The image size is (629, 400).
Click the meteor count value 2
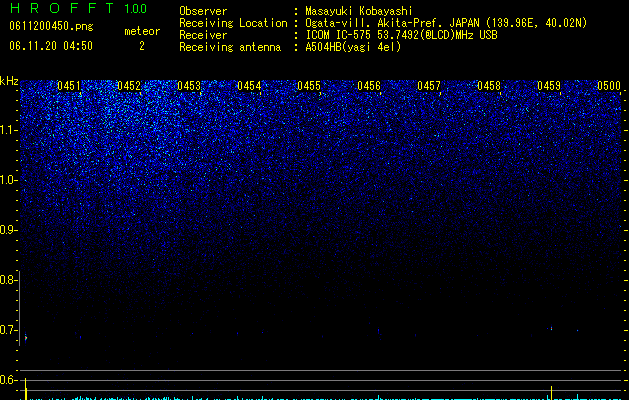142,46
